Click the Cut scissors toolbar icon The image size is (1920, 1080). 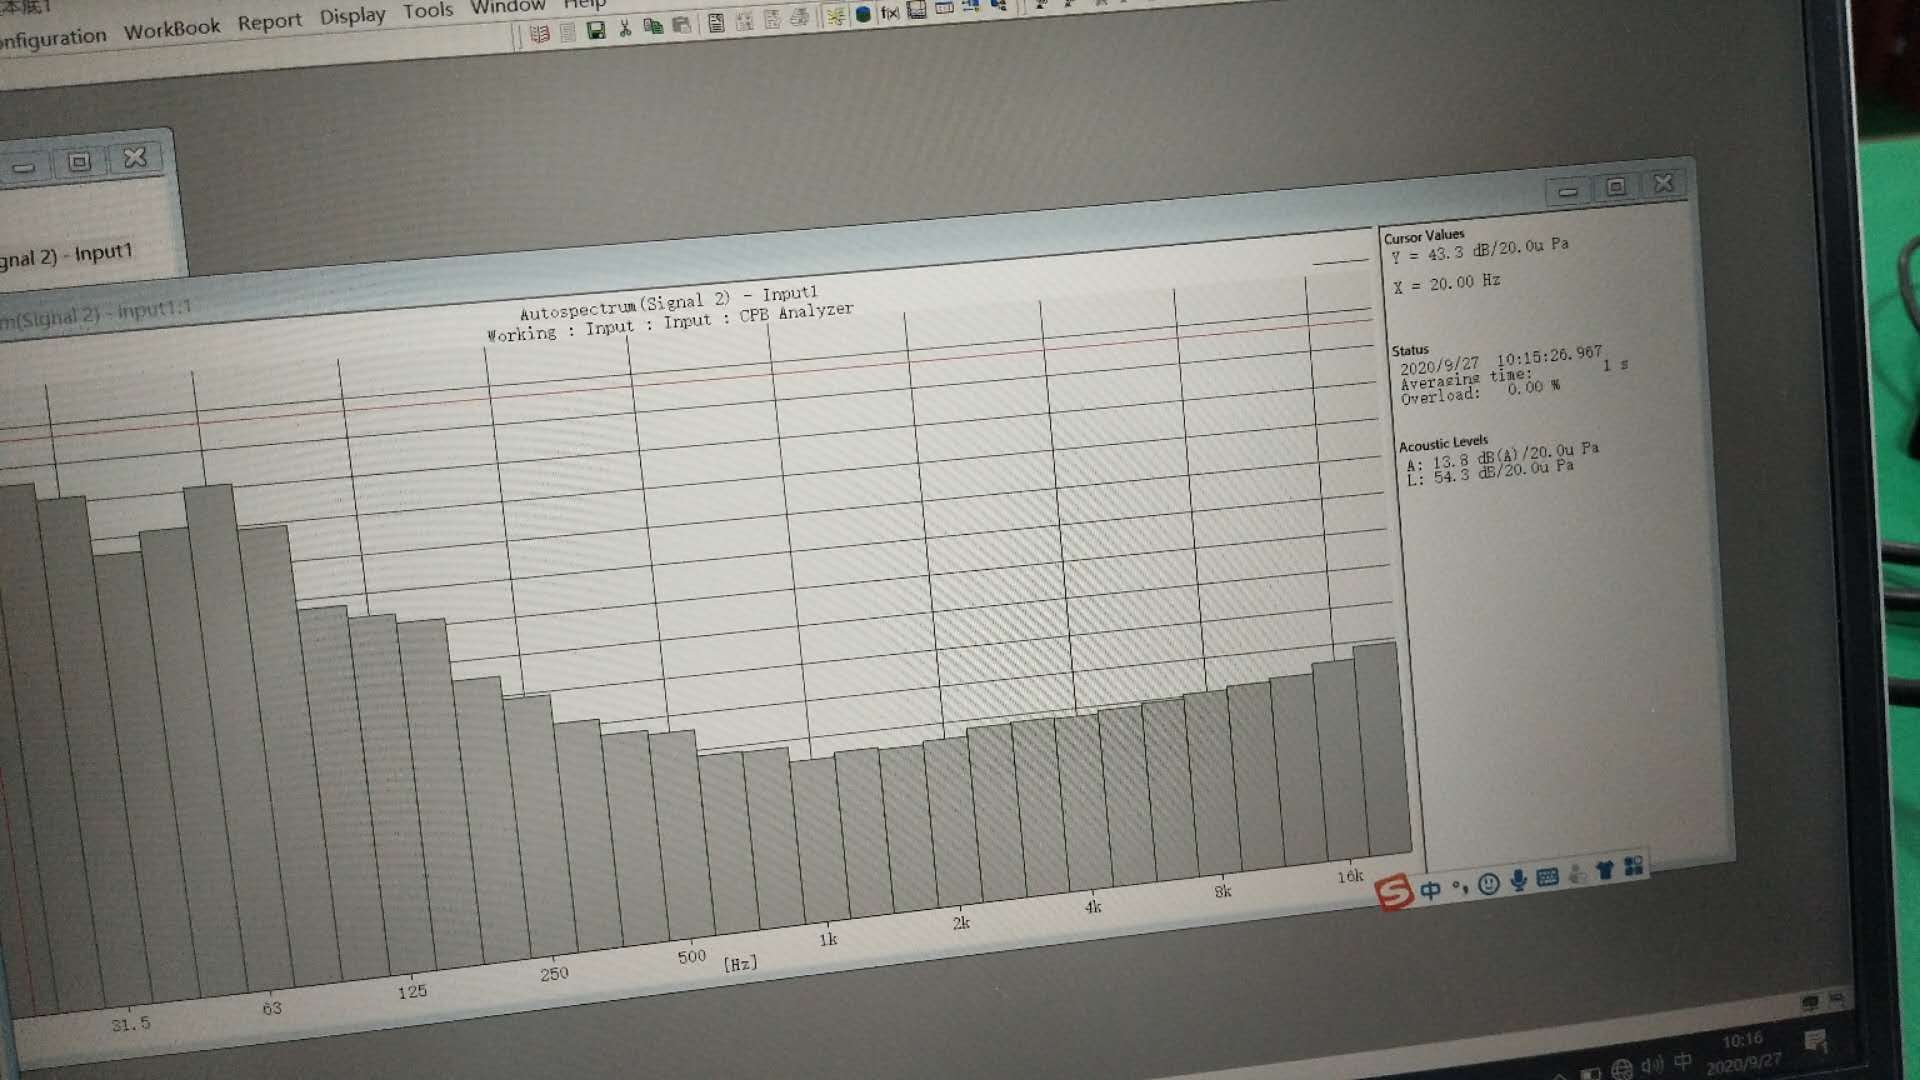tap(625, 29)
